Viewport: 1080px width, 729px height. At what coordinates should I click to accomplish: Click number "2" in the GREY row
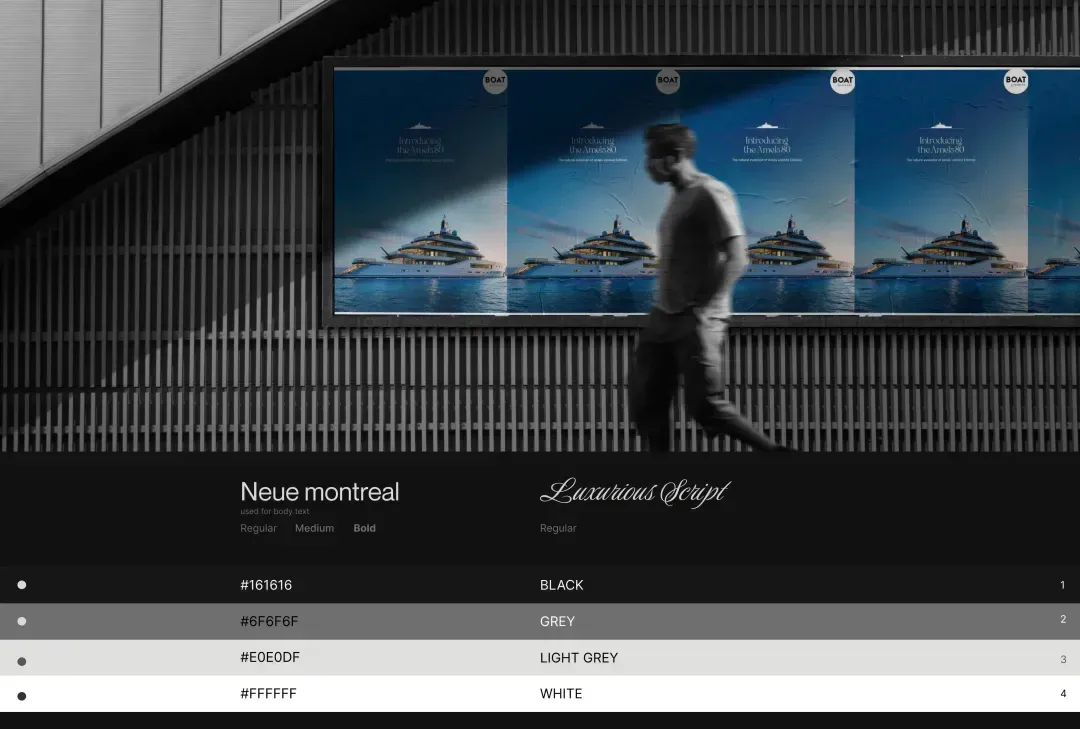(1063, 619)
